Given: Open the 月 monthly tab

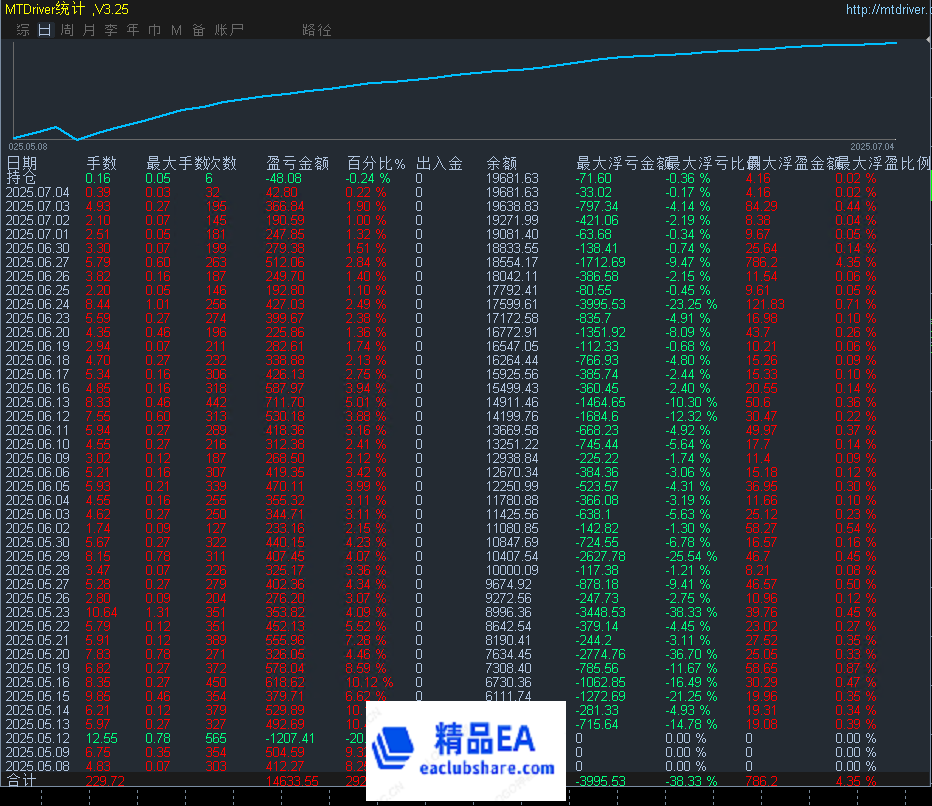Looking at the screenshot, I should click(x=89, y=30).
